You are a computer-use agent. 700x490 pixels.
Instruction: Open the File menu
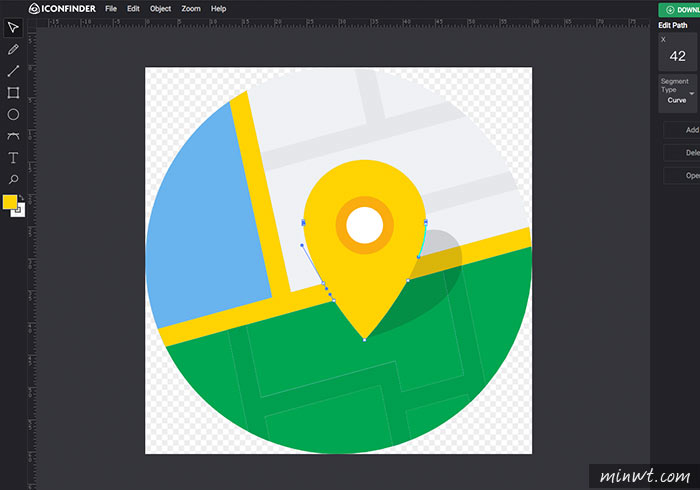click(111, 8)
